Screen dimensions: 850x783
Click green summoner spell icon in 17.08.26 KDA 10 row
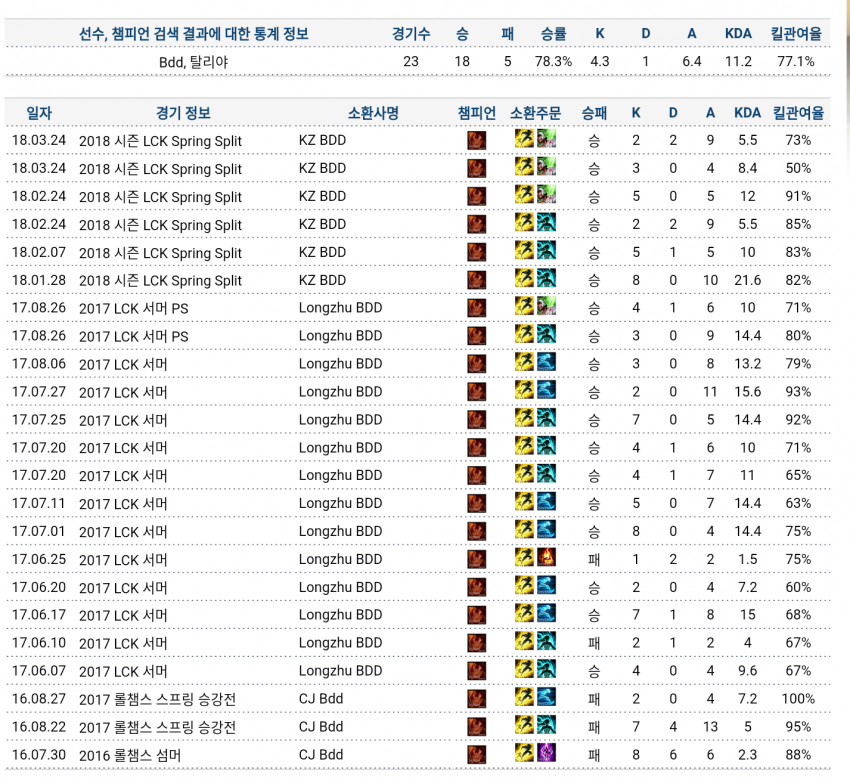(x=546, y=306)
